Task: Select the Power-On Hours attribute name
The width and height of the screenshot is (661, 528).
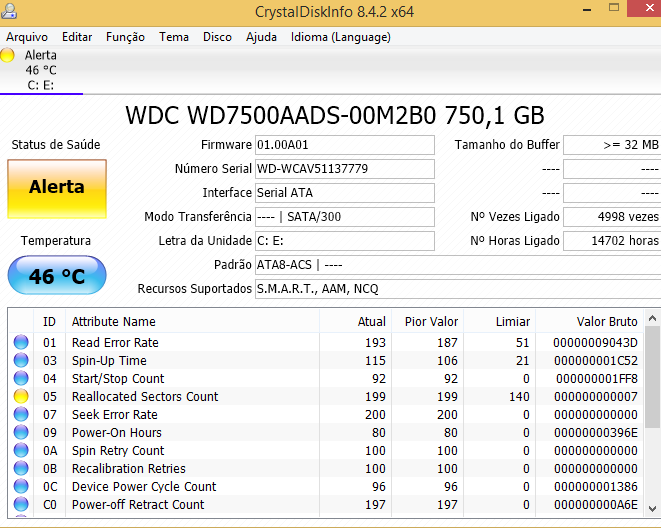Action: (x=117, y=433)
